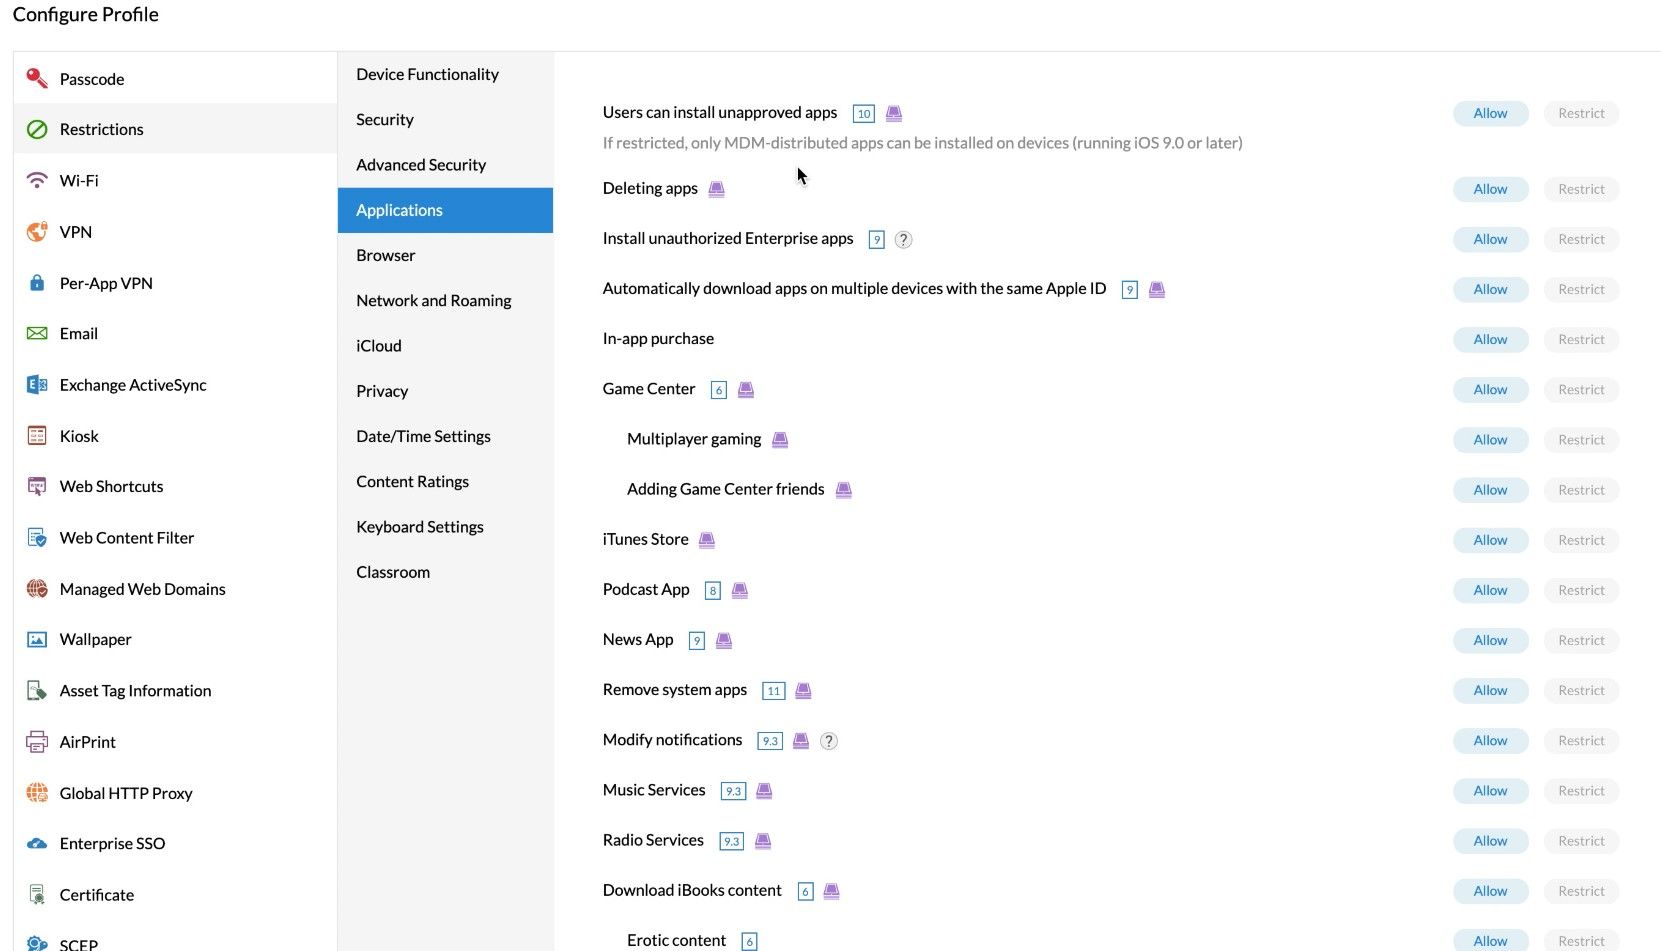Restrict users installing unapproved apps
This screenshot has width=1661, height=951.
pyautogui.click(x=1581, y=113)
